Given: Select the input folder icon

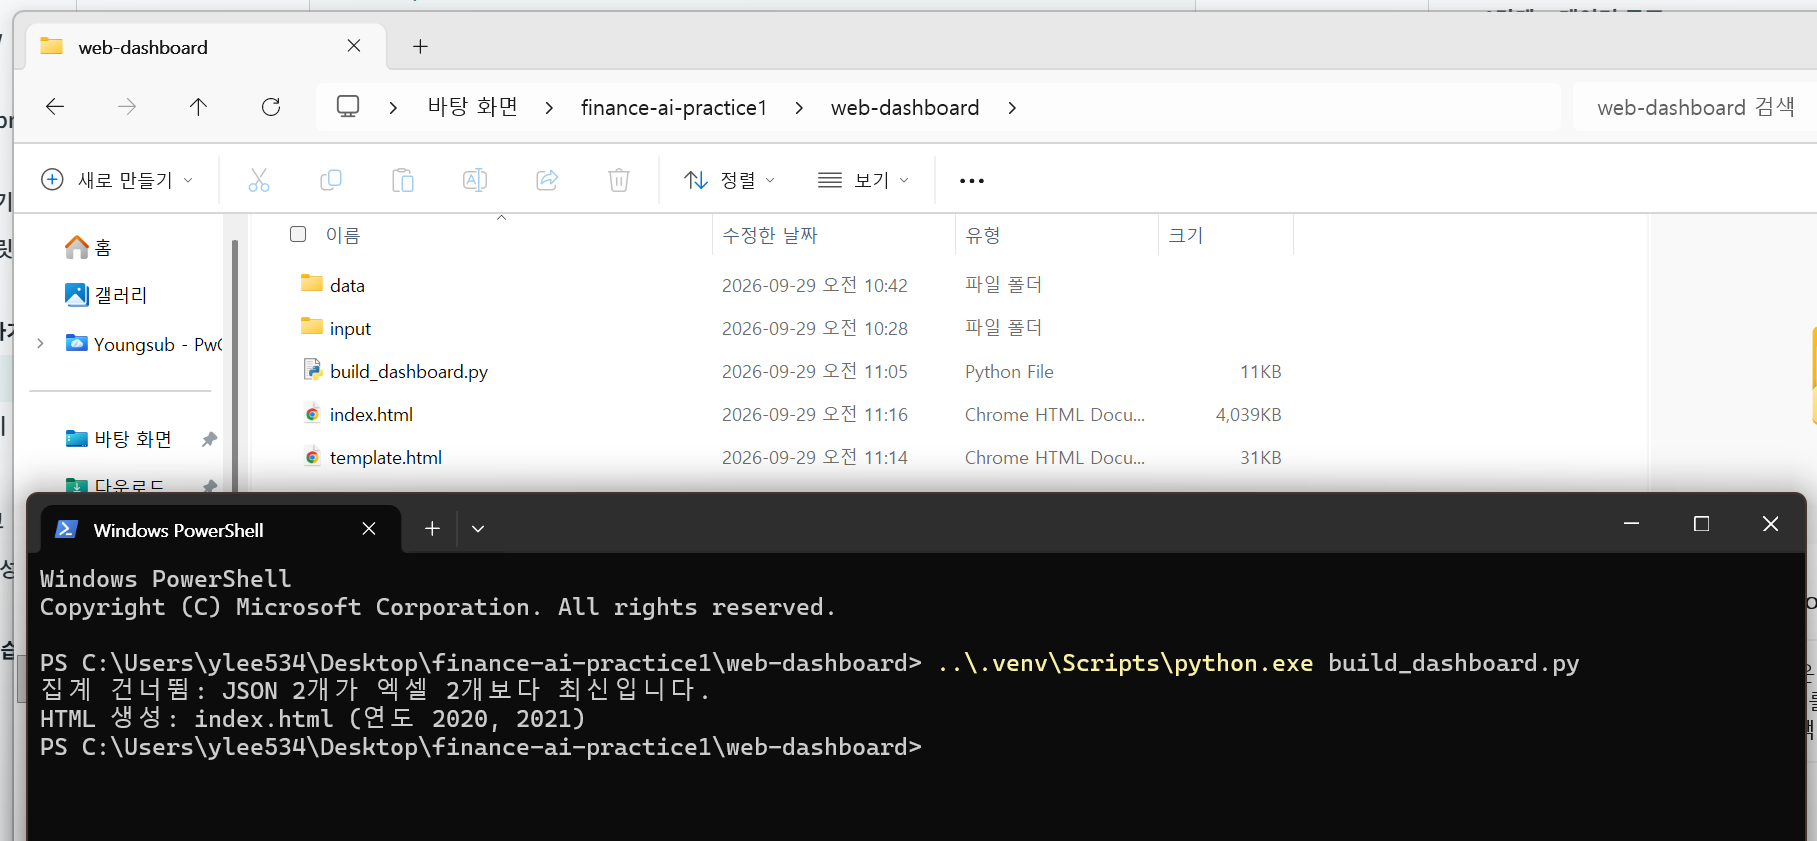Looking at the screenshot, I should tap(312, 327).
